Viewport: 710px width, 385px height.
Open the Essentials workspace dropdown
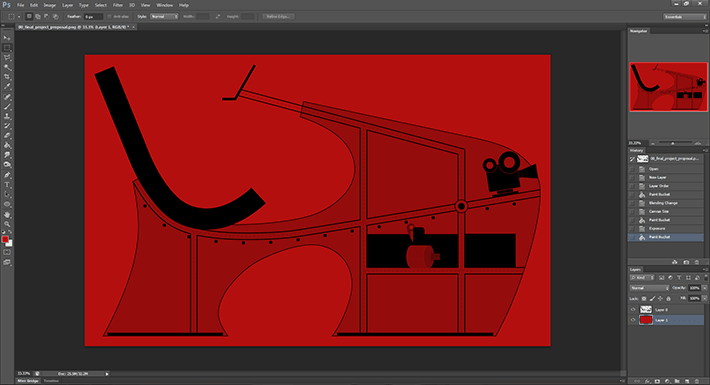[685, 17]
